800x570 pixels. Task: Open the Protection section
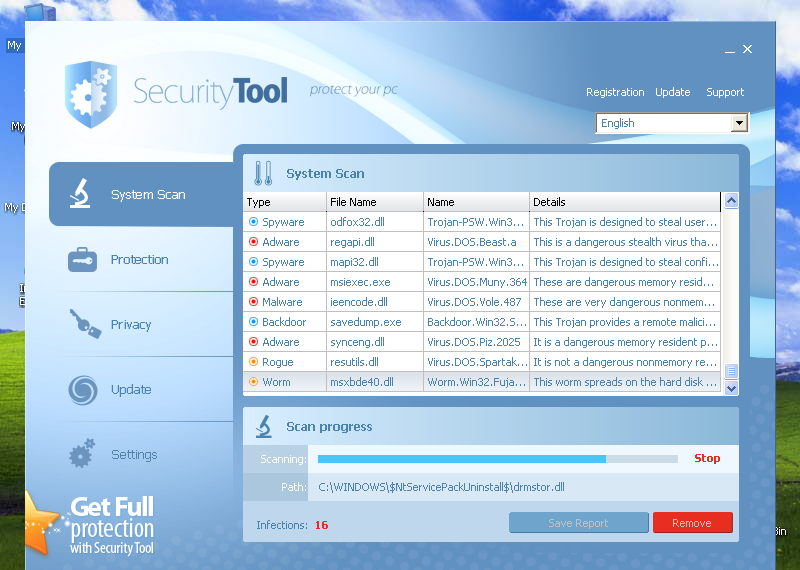click(x=139, y=259)
